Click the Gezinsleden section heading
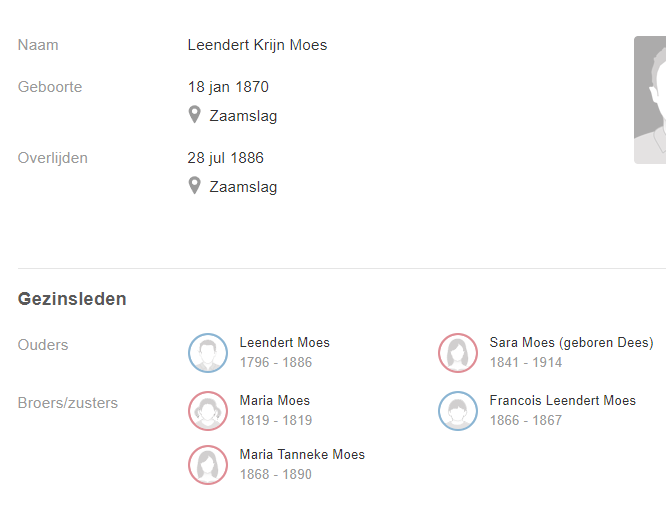The width and height of the screenshot is (666, 512). [x=72, y=299]
